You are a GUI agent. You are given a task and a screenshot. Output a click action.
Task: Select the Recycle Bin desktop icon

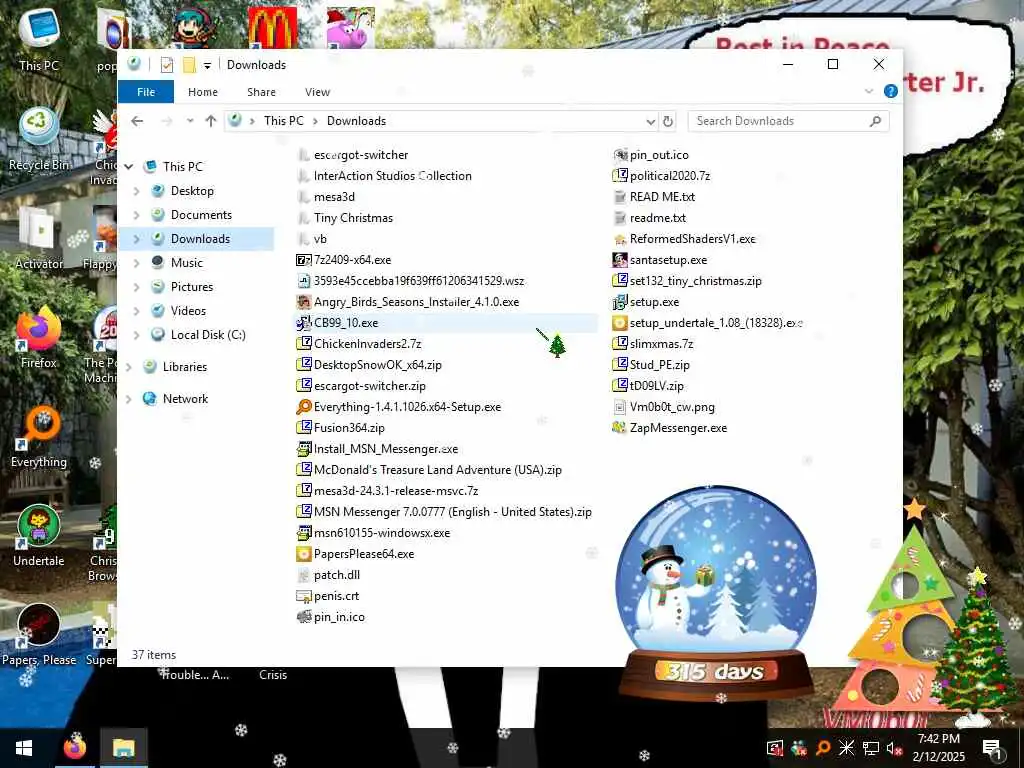click(x=39, y=140)
